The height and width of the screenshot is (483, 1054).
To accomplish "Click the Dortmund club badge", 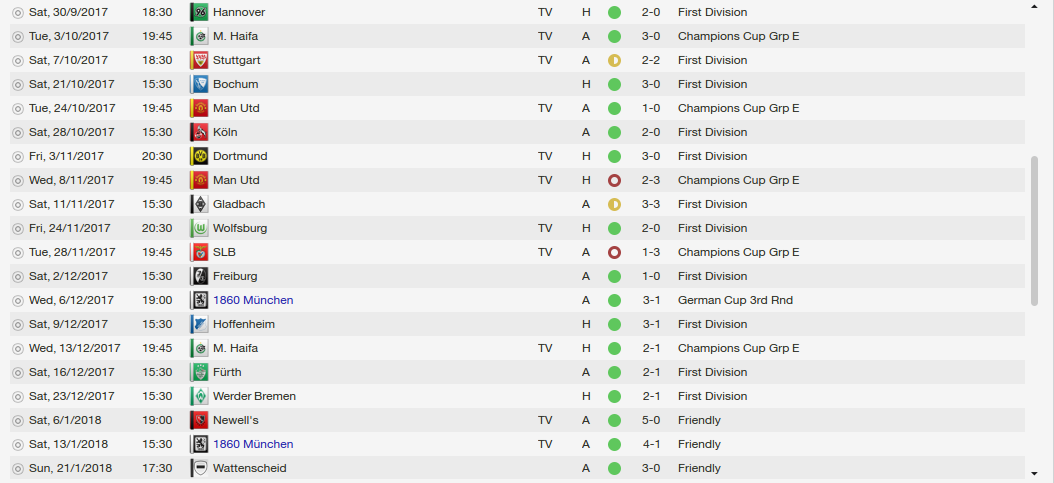I will pyautogui.click(x=198, y=156).
